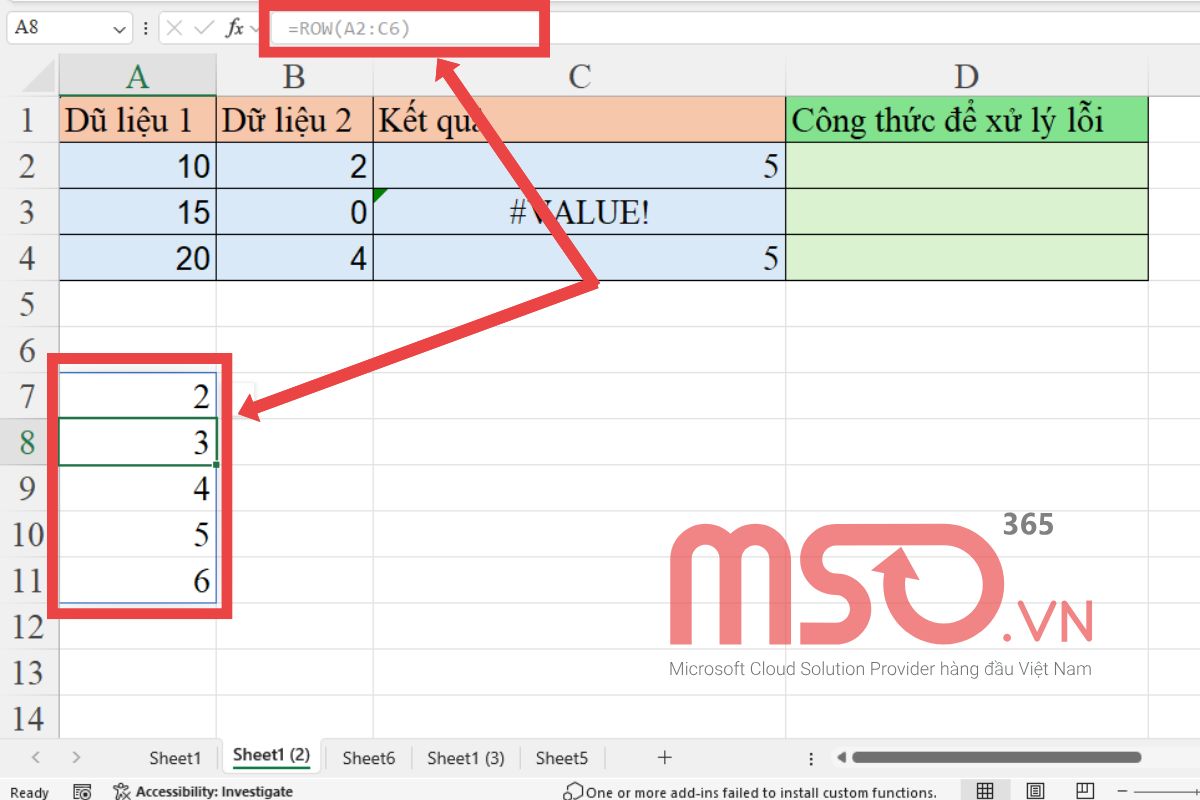Image resolution: width=1200 pixels, height=800 pixels.
Task: Switch to Sheet6 tab
Action: 368,758
